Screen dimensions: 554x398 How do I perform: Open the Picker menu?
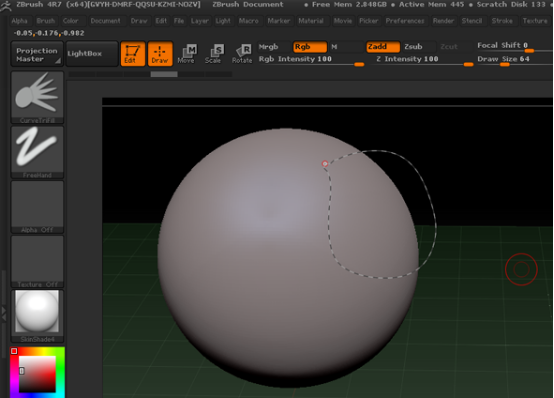[369, 21]
